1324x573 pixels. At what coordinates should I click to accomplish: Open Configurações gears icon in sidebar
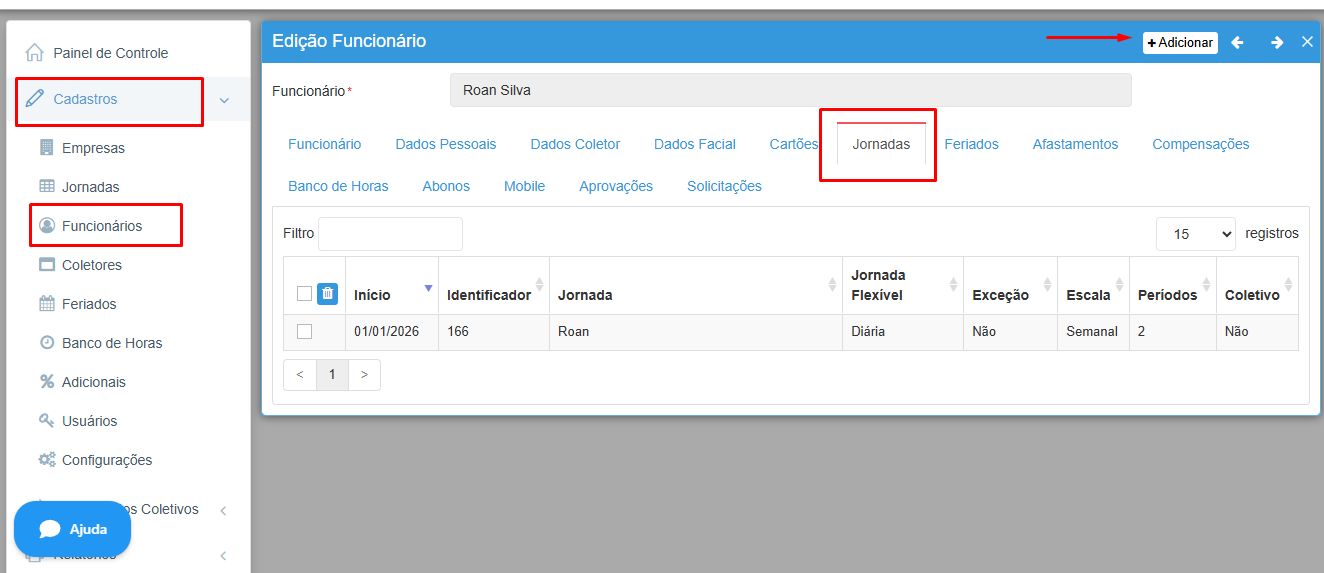tap(46, 460)
